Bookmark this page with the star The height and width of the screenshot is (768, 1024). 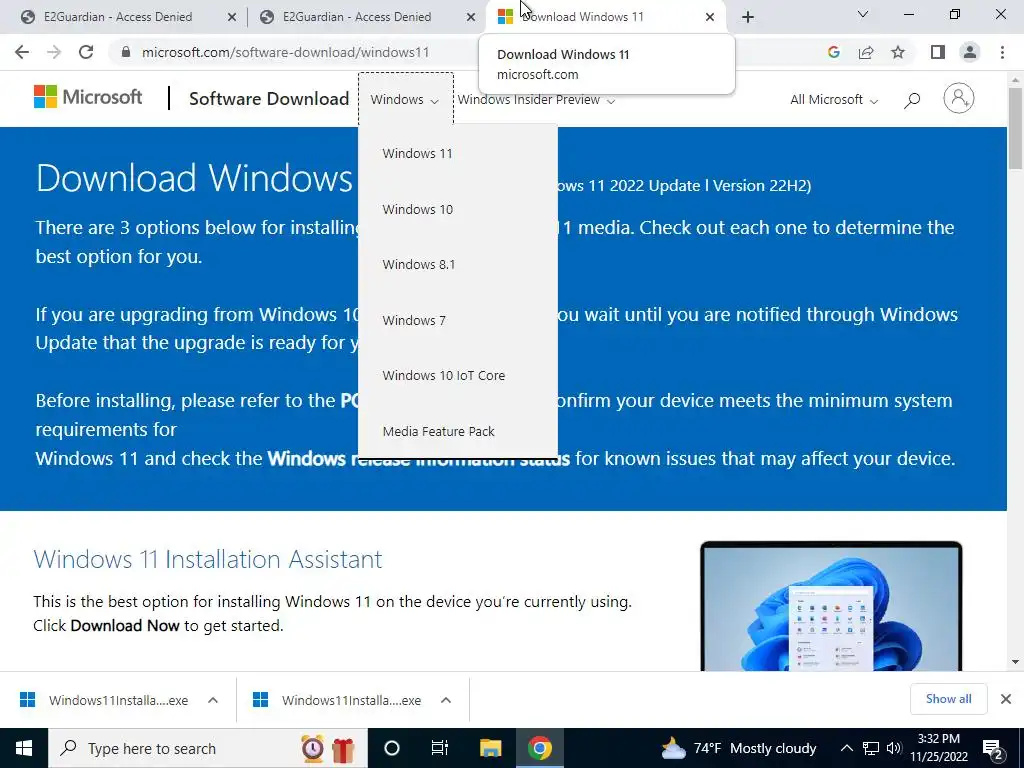pos(898,52)
